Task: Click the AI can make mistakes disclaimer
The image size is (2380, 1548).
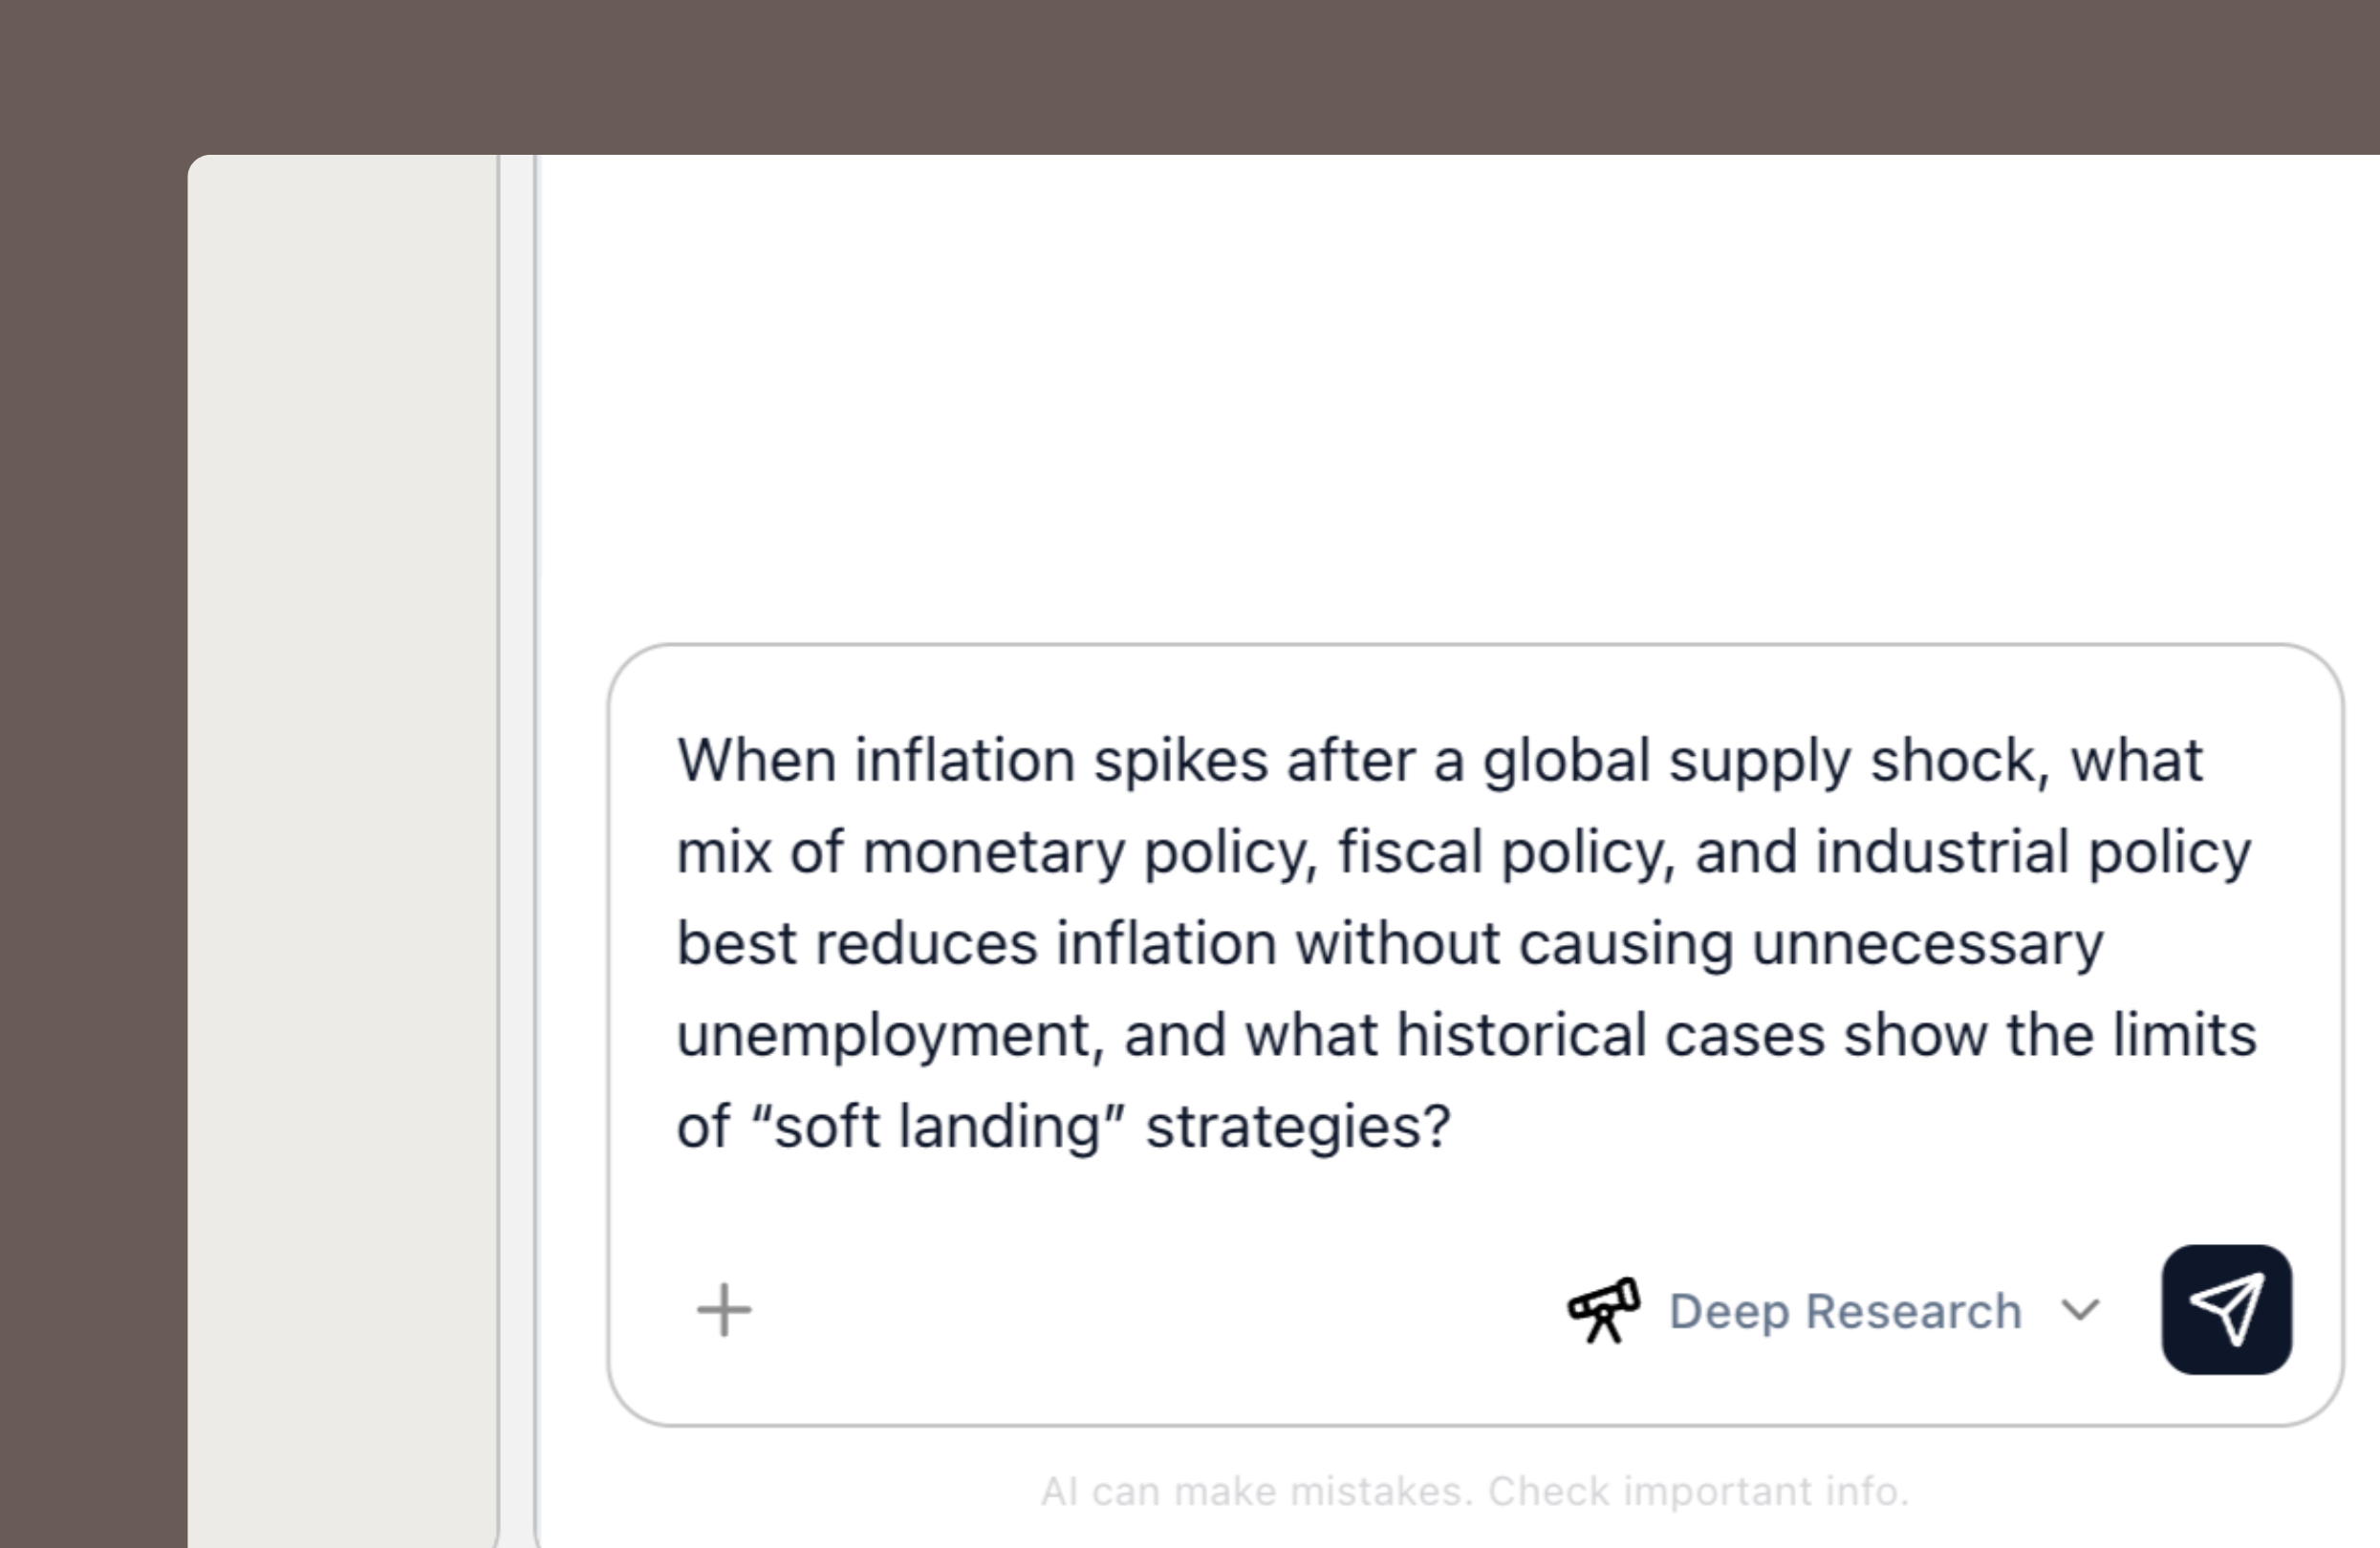Action: (1475, 1491)
